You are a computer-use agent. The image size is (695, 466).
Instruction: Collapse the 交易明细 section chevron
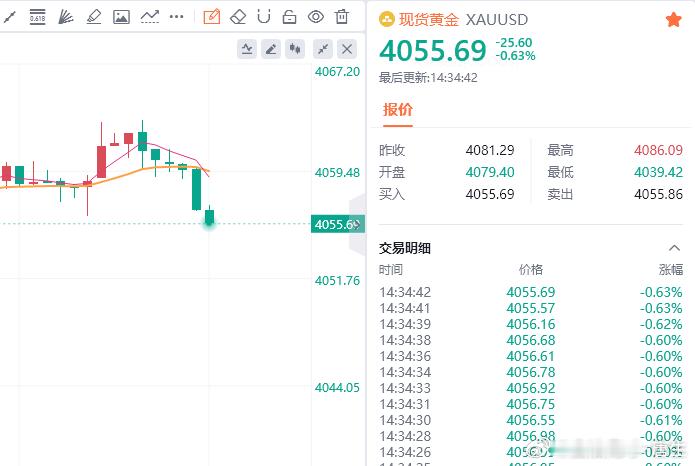[x=674, y=248]
